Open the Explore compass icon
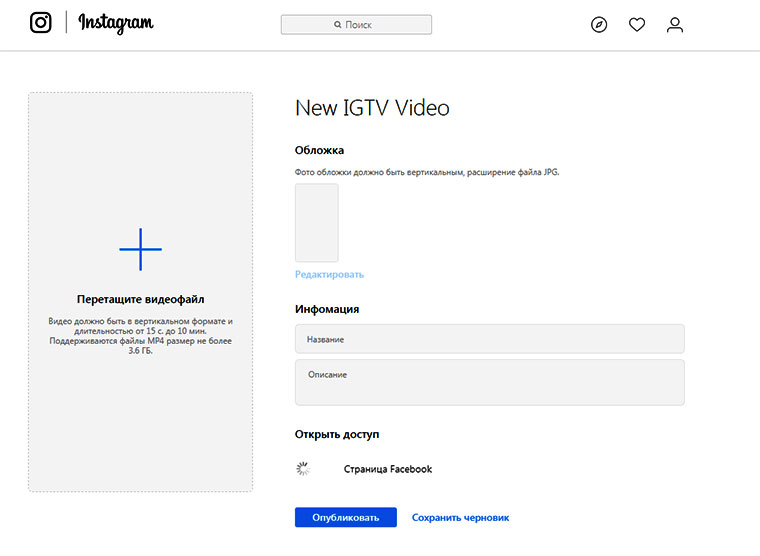760x556 pixels. 599,24
